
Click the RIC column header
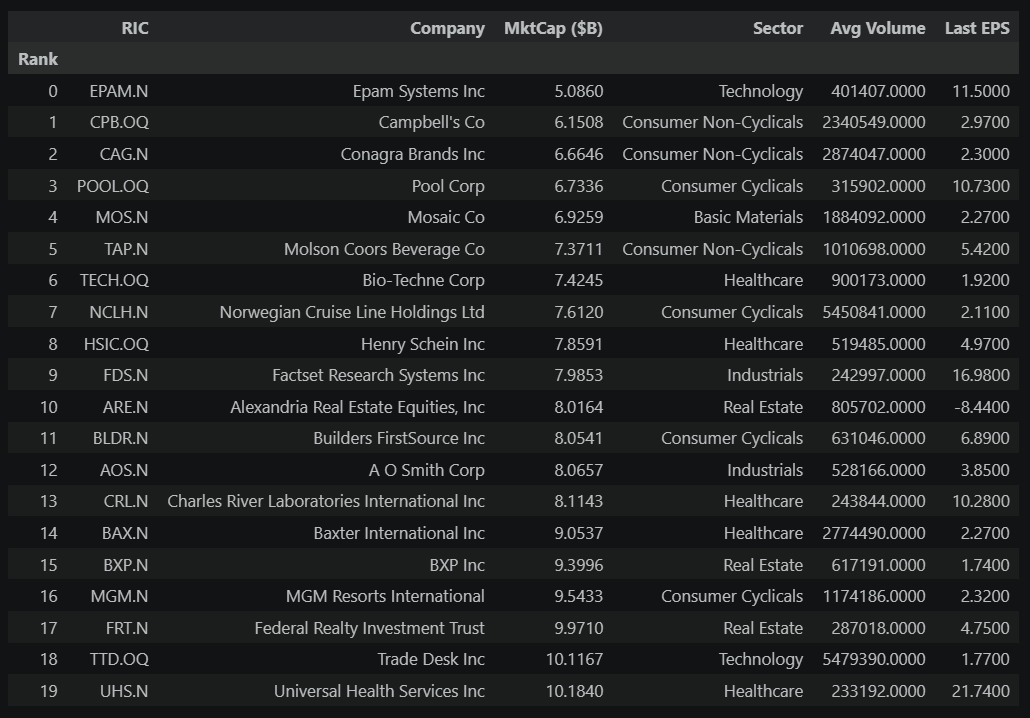pyautogui.click(x=135, y=28)
